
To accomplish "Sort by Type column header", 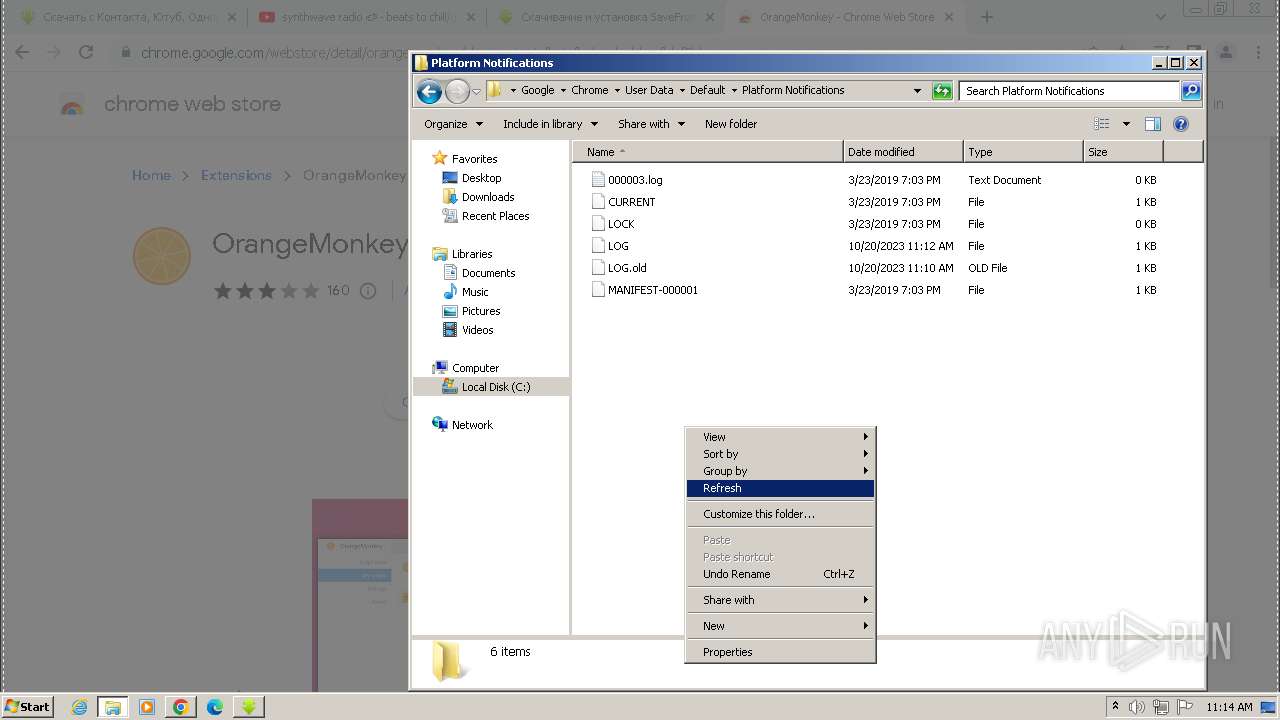I will tap(1023, 152).
